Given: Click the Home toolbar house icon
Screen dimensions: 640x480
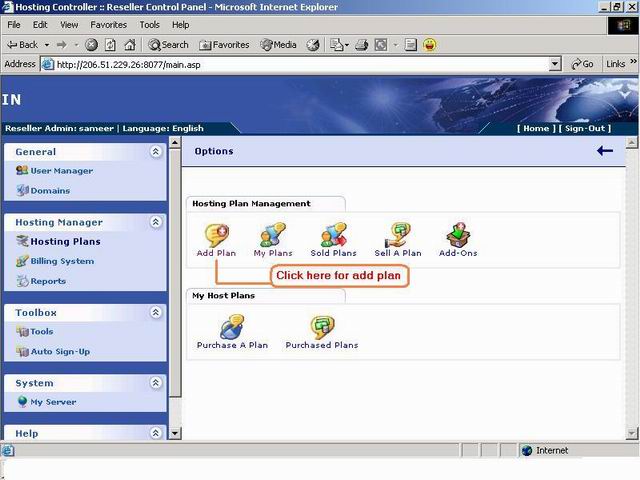Looking at the screenshot, I should click(130, 45).
